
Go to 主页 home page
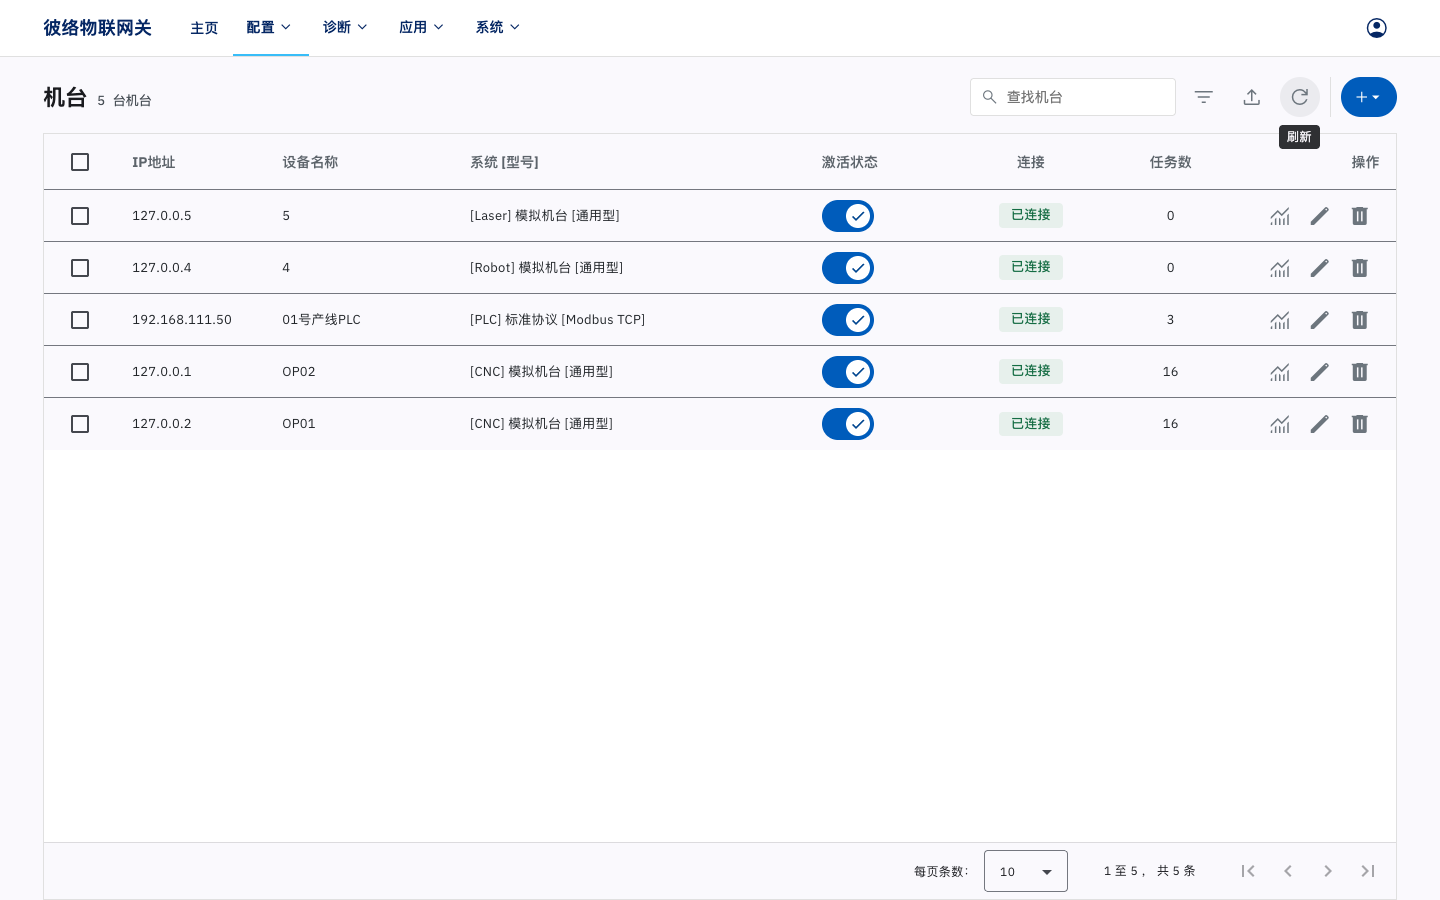click(204, 28)
